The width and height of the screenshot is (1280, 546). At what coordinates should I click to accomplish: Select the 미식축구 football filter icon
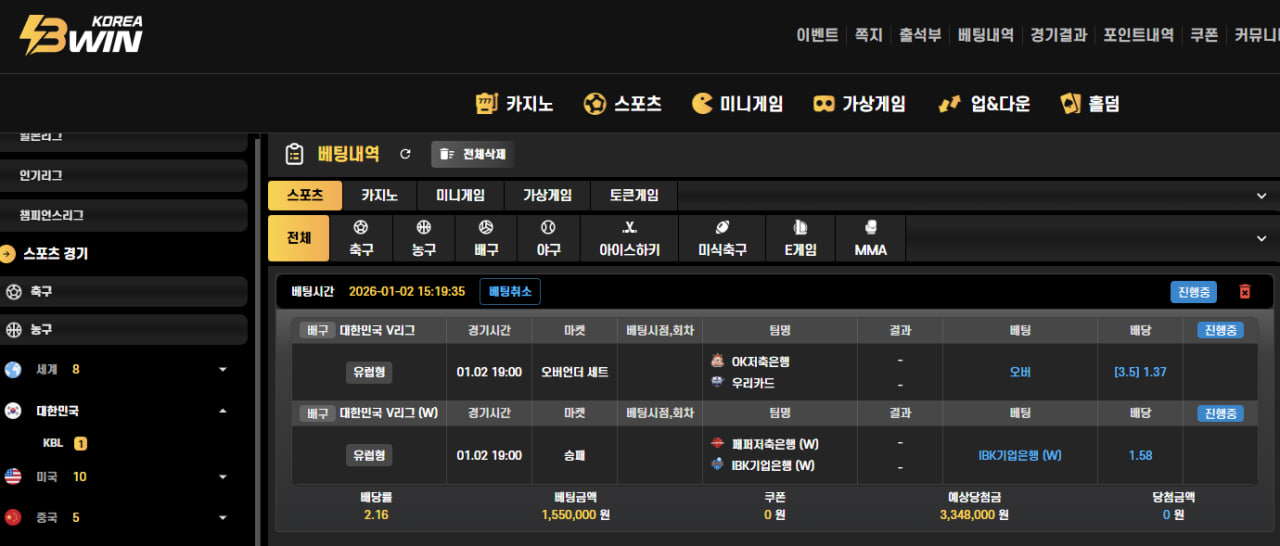click(722, 238)
